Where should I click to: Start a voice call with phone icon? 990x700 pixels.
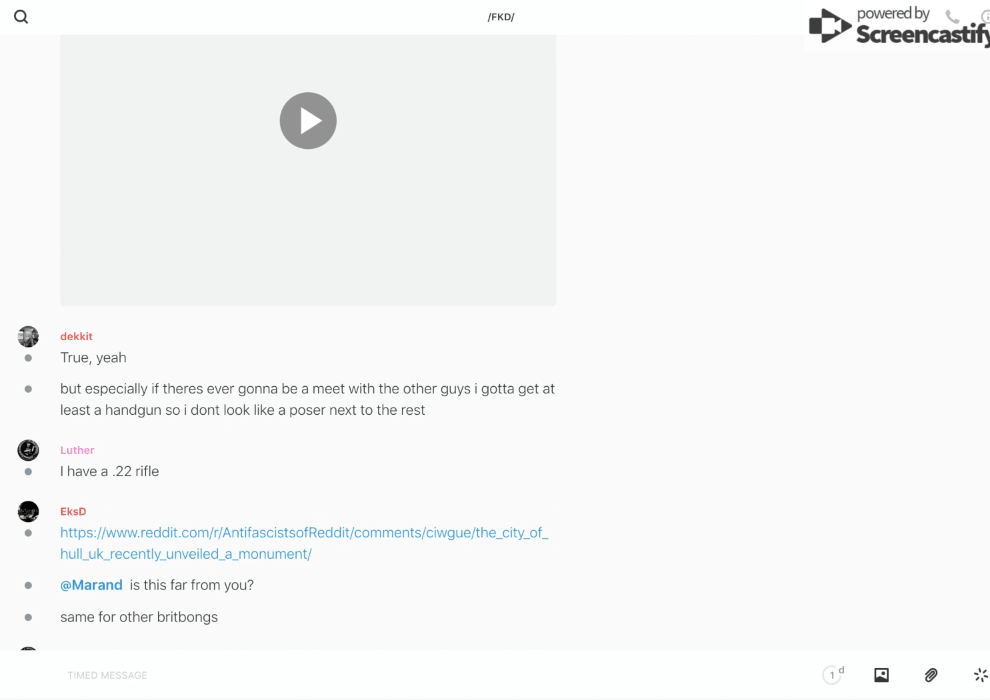952,17
